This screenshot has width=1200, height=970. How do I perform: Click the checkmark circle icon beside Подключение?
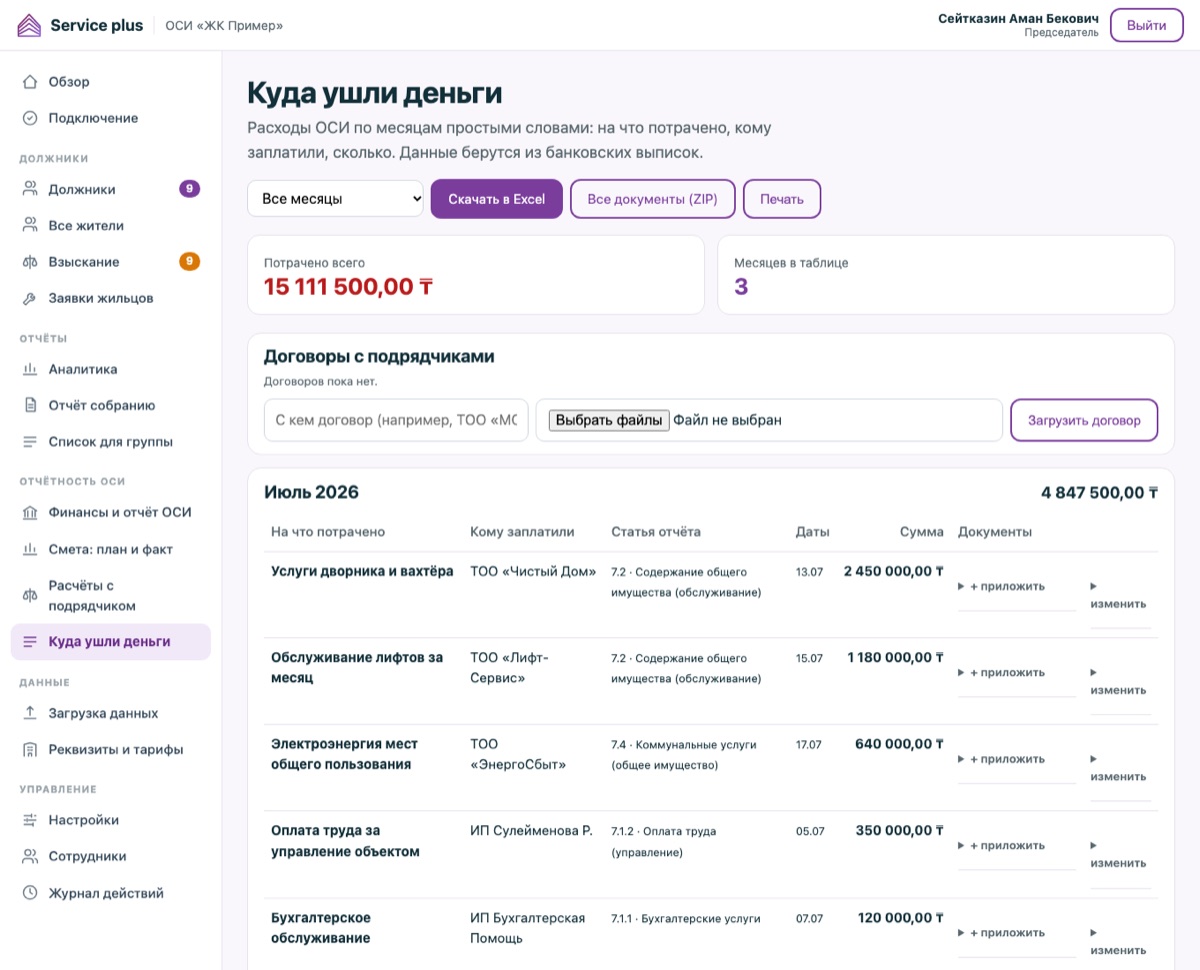(30, 118)
